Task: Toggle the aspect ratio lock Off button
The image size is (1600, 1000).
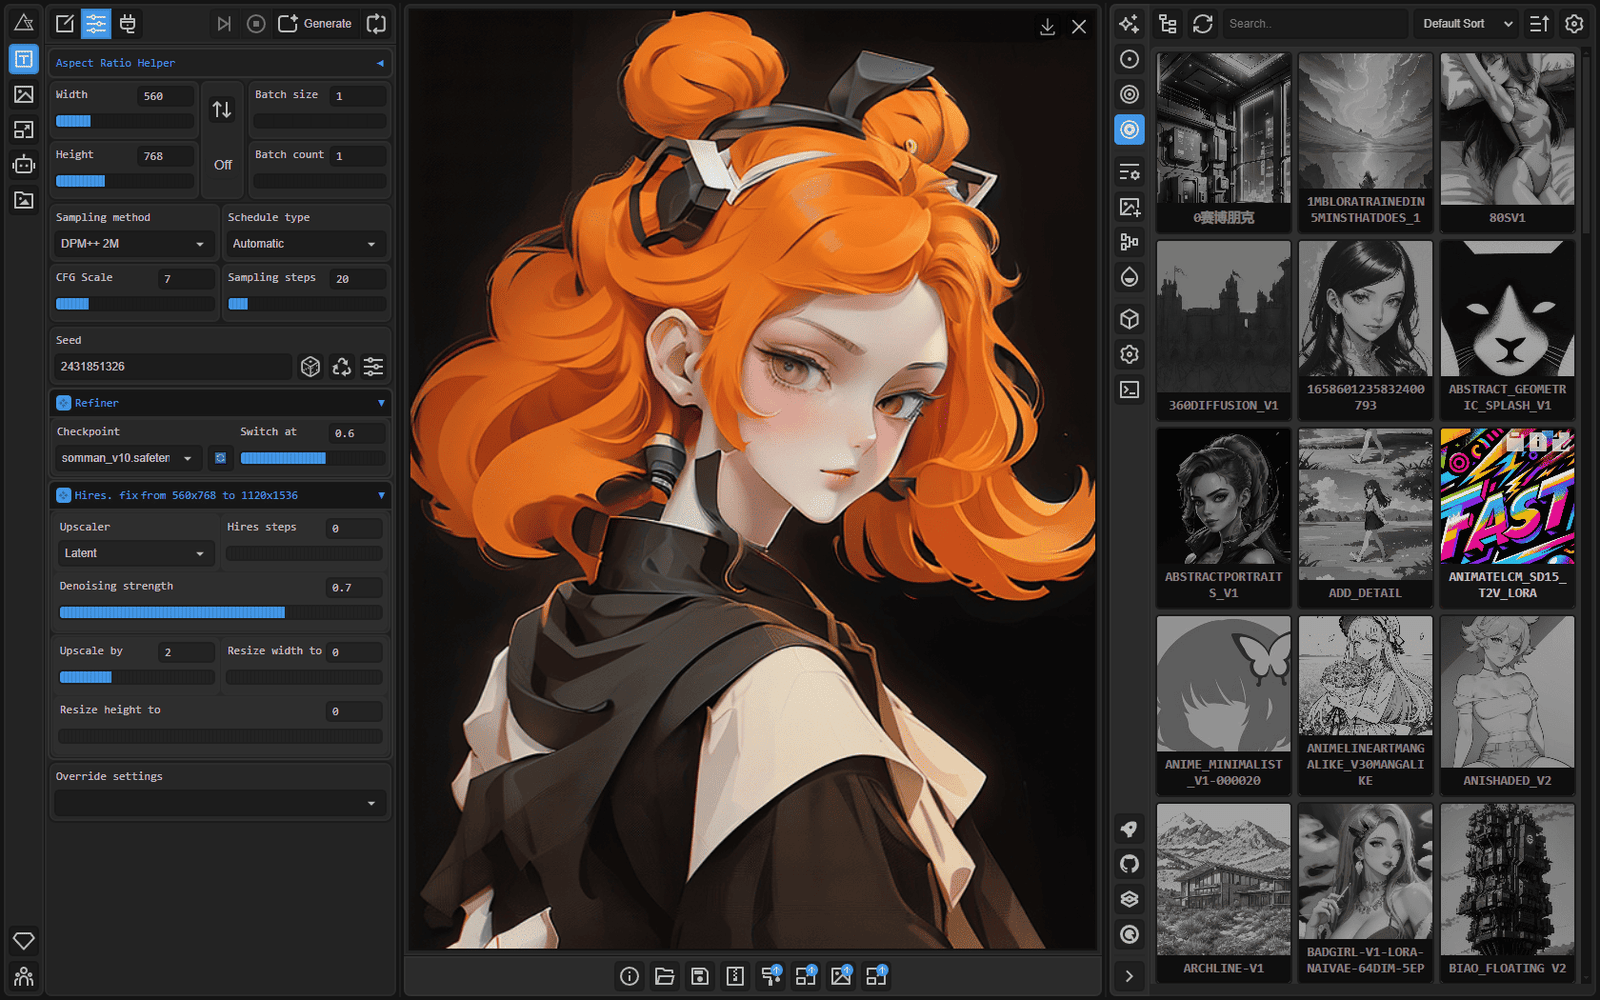Action: [222, 165]
